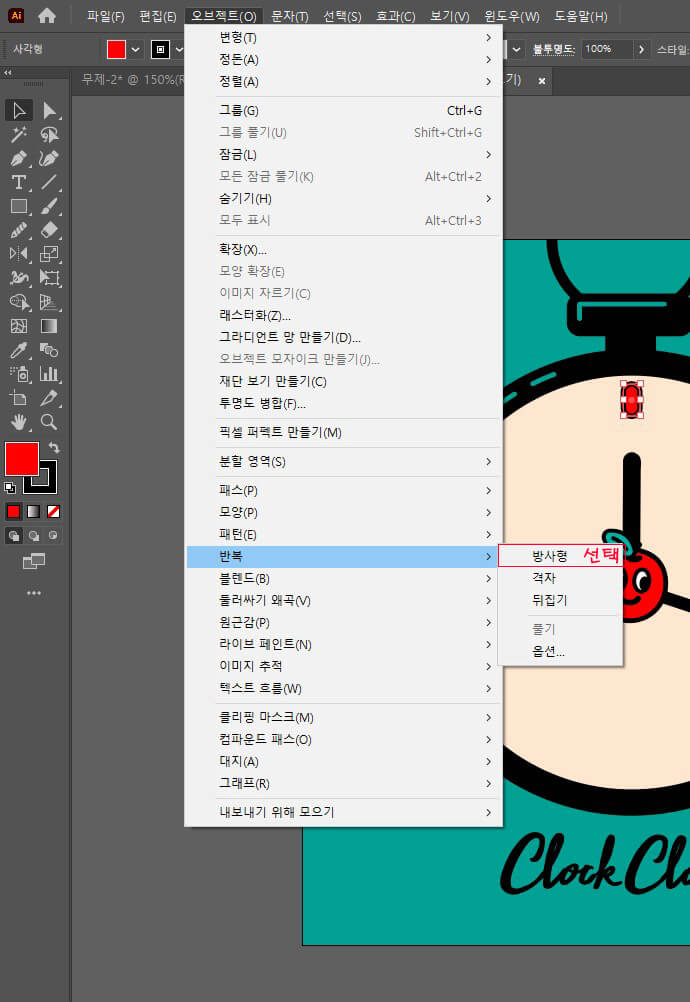
Task: Select the Paintbrush tool
Action: (49, 206)
